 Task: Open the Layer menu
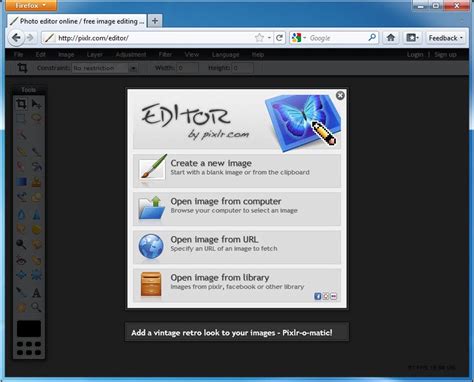coord(95,55)
